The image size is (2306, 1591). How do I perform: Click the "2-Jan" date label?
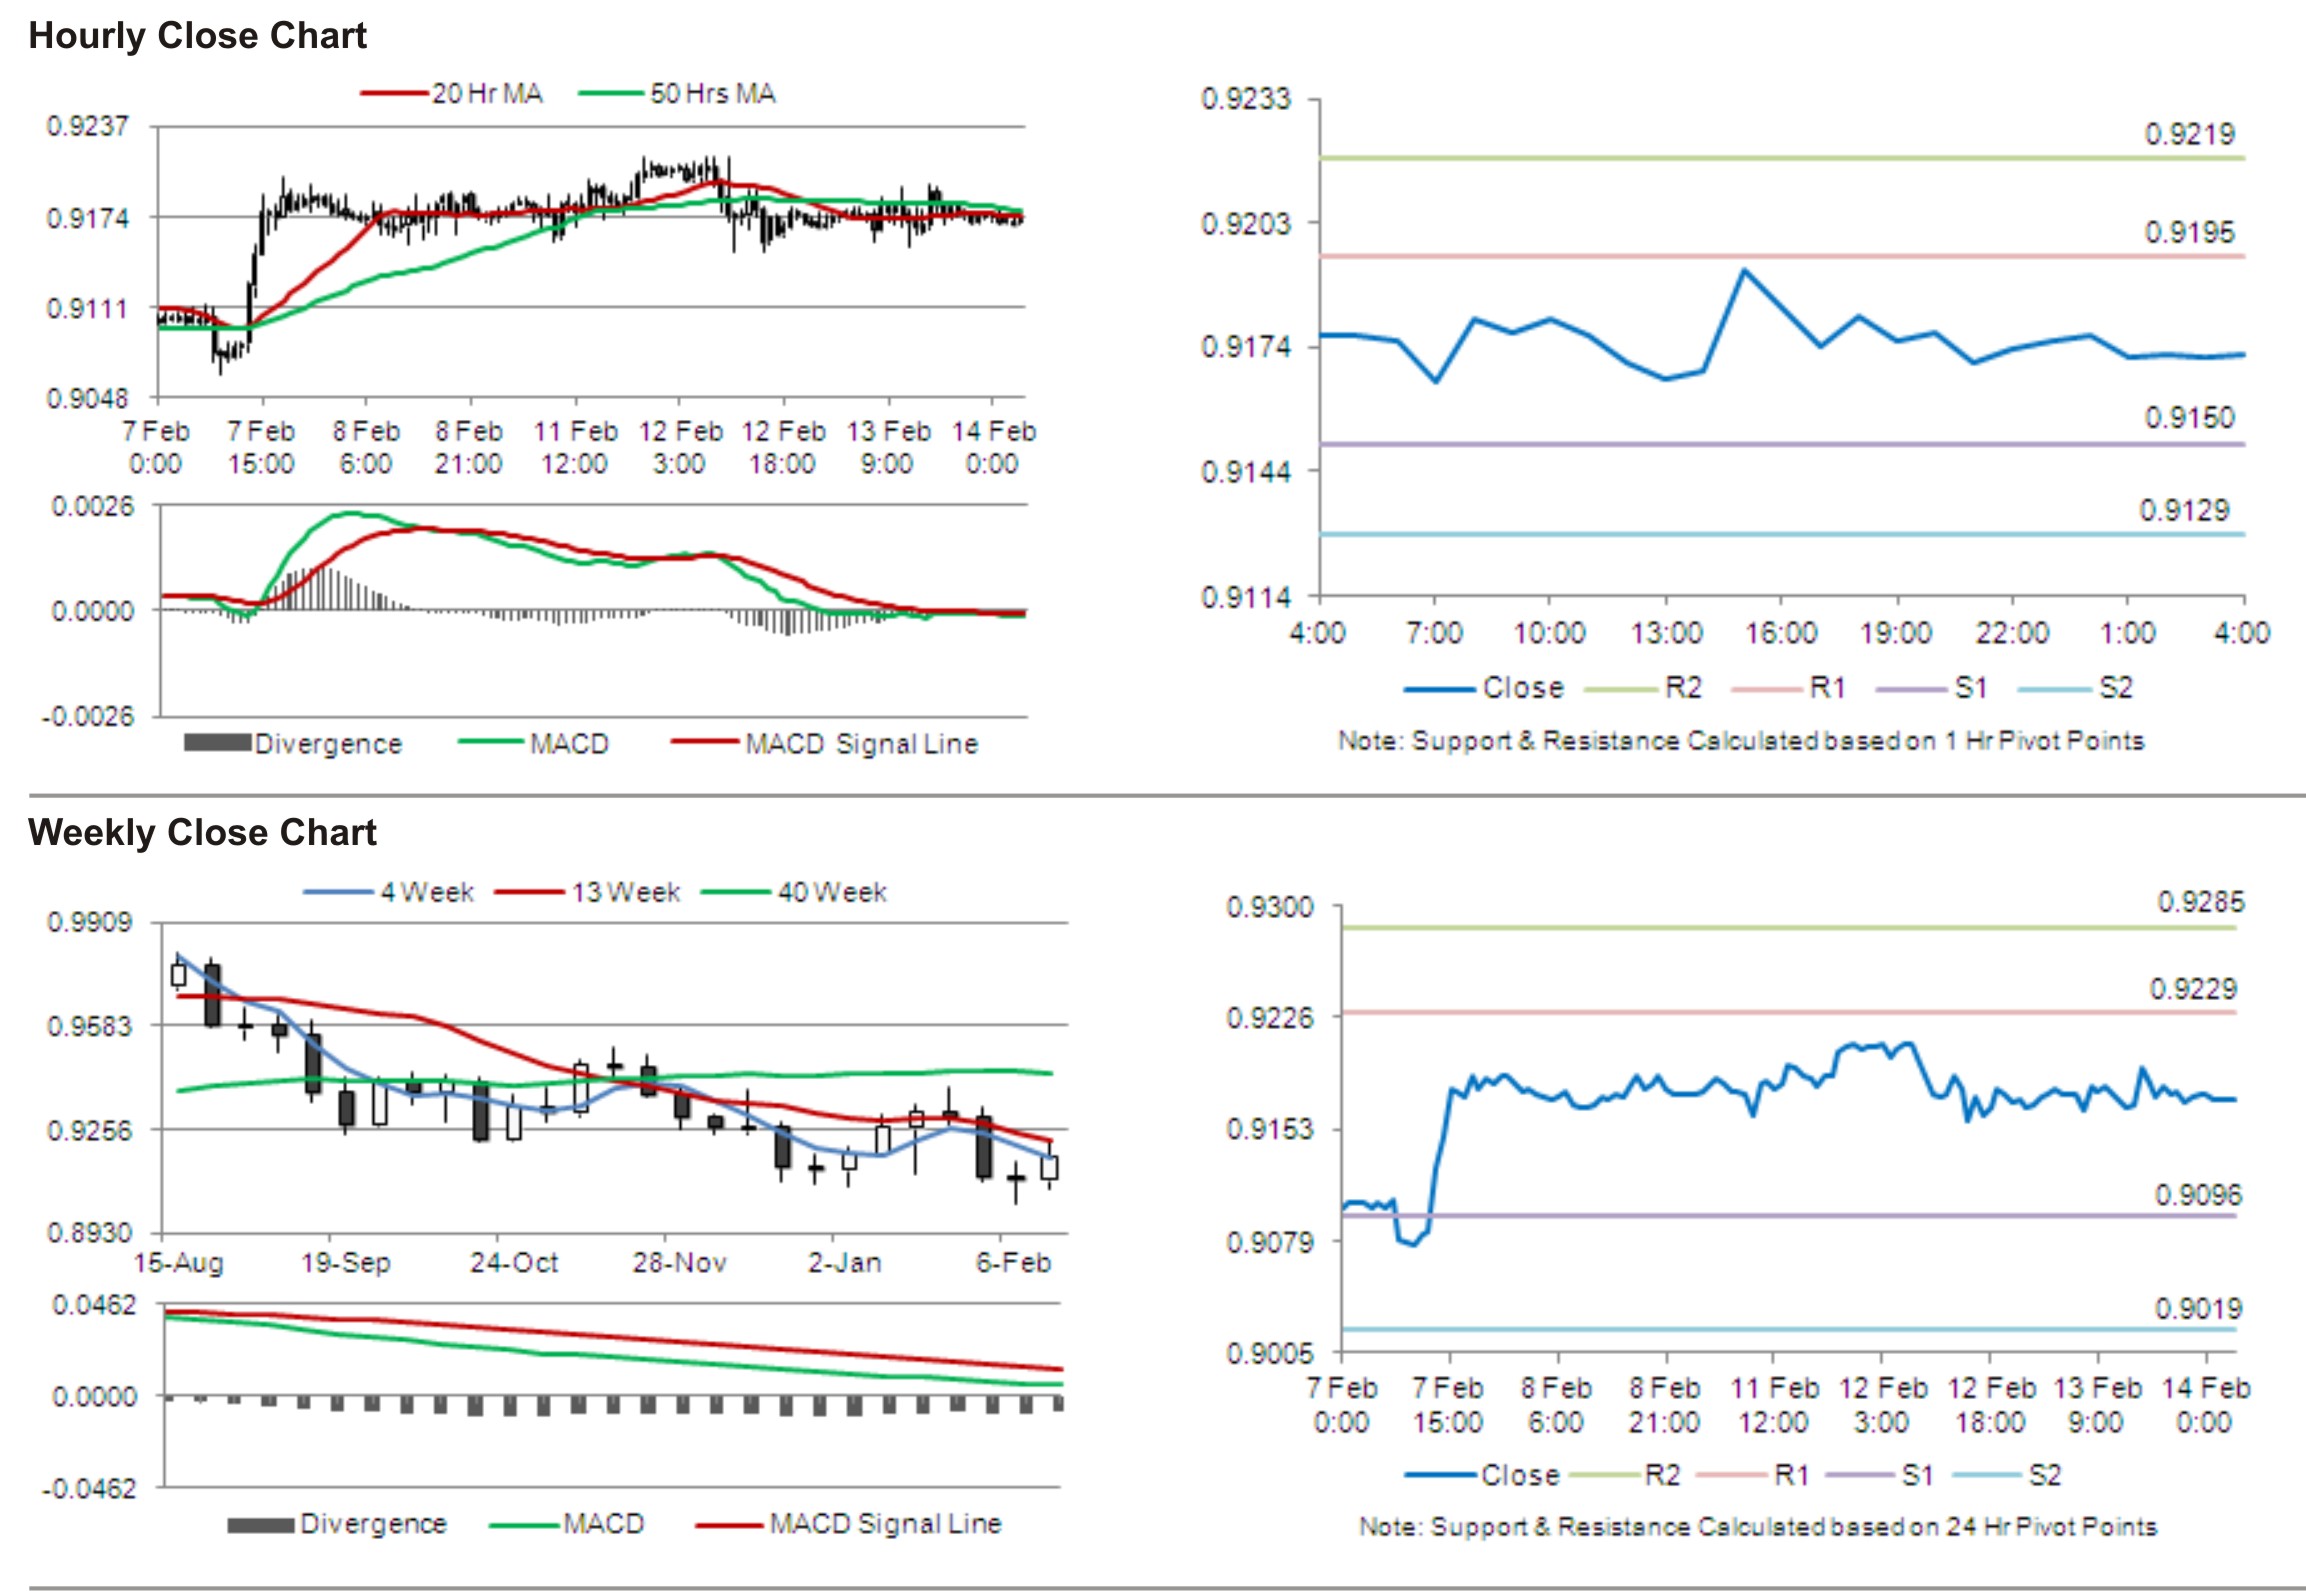(846, 1263)
